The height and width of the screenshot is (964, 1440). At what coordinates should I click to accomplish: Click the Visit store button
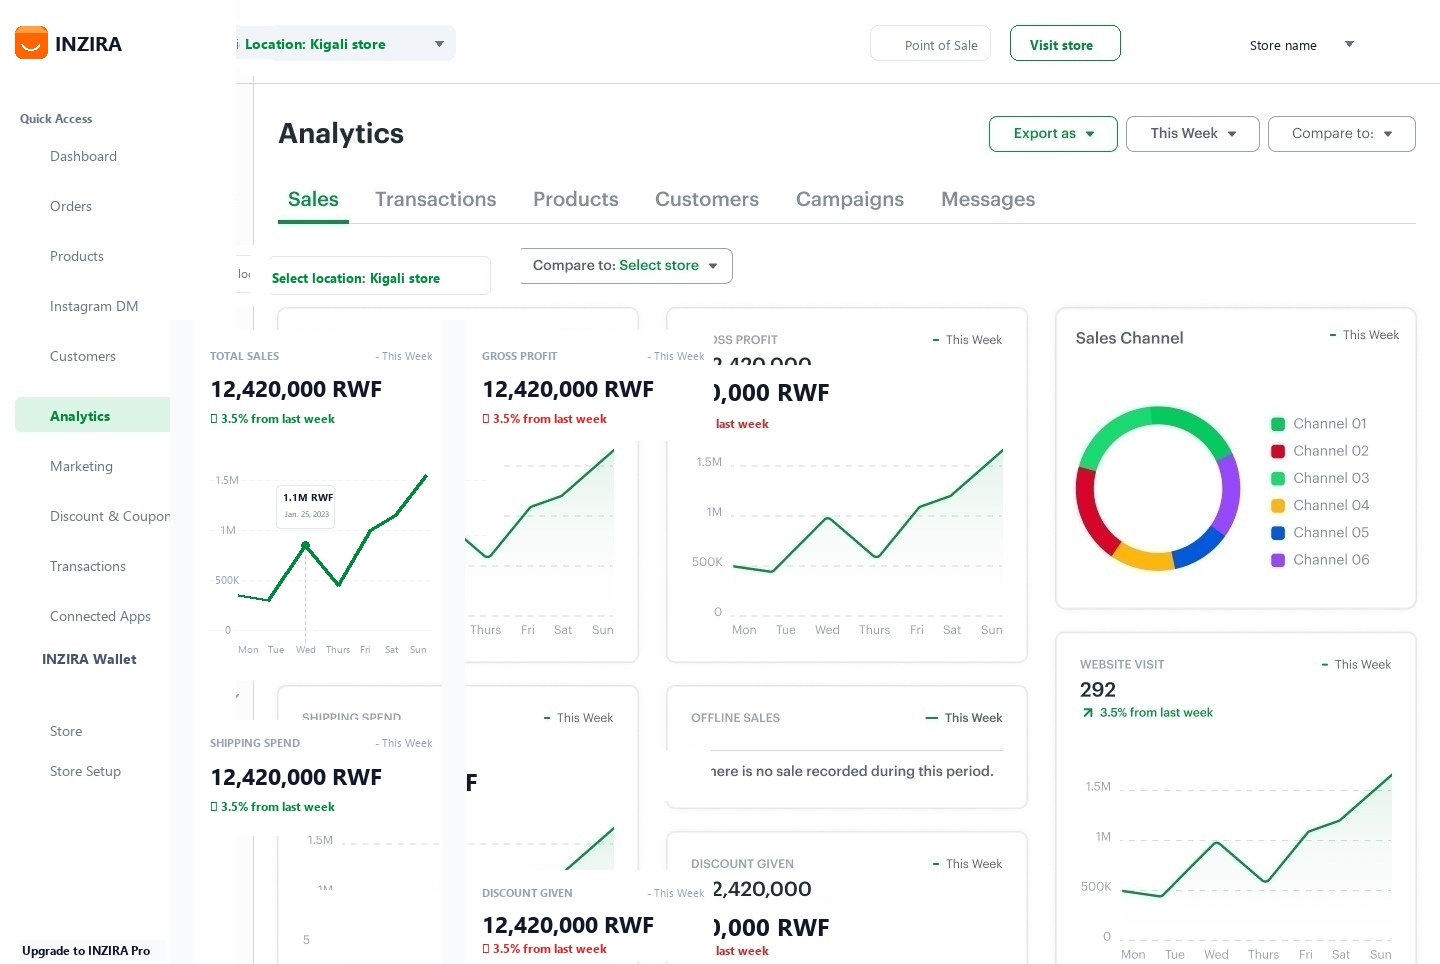pyautogui.click(x=1065, y=44)
